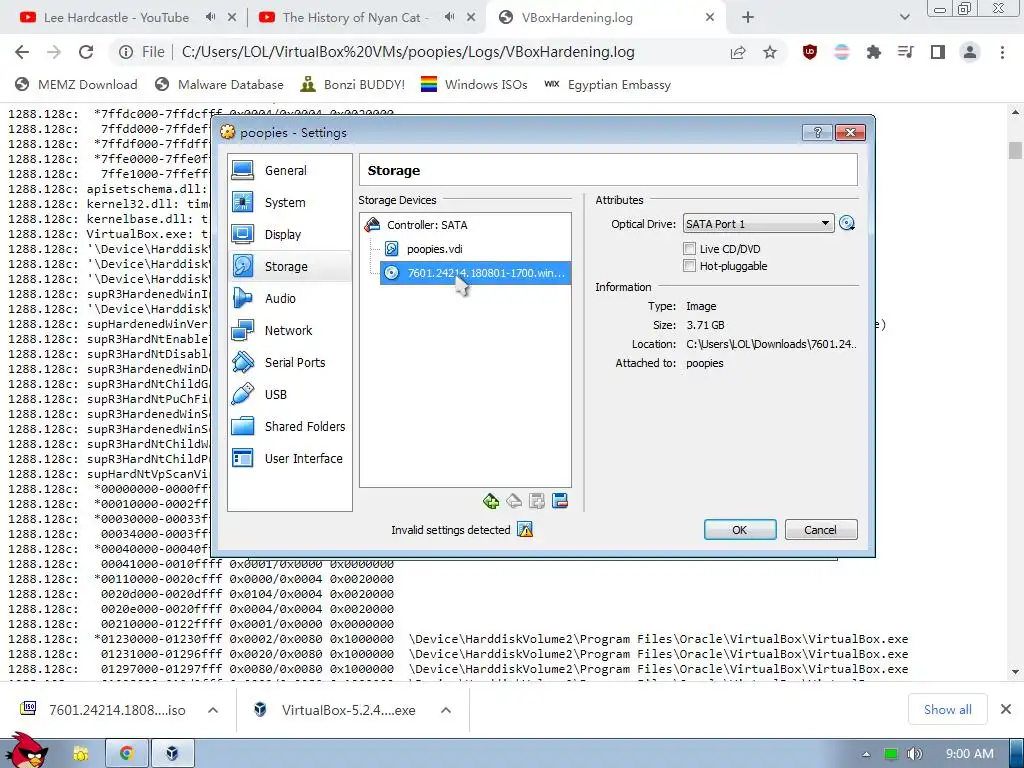Open the Display settings category

pos(289,234)
